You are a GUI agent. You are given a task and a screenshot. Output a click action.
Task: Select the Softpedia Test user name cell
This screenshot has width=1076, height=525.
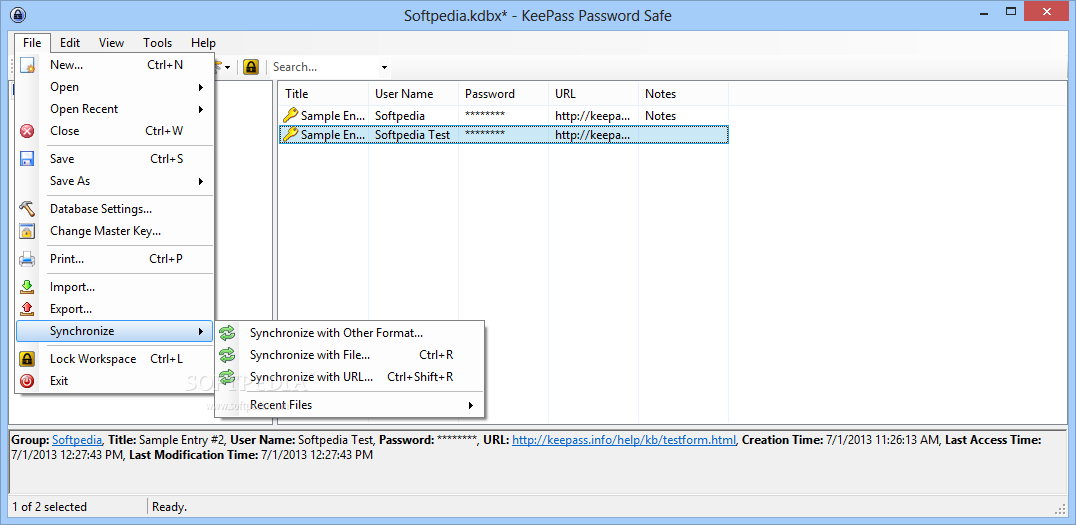412,135
